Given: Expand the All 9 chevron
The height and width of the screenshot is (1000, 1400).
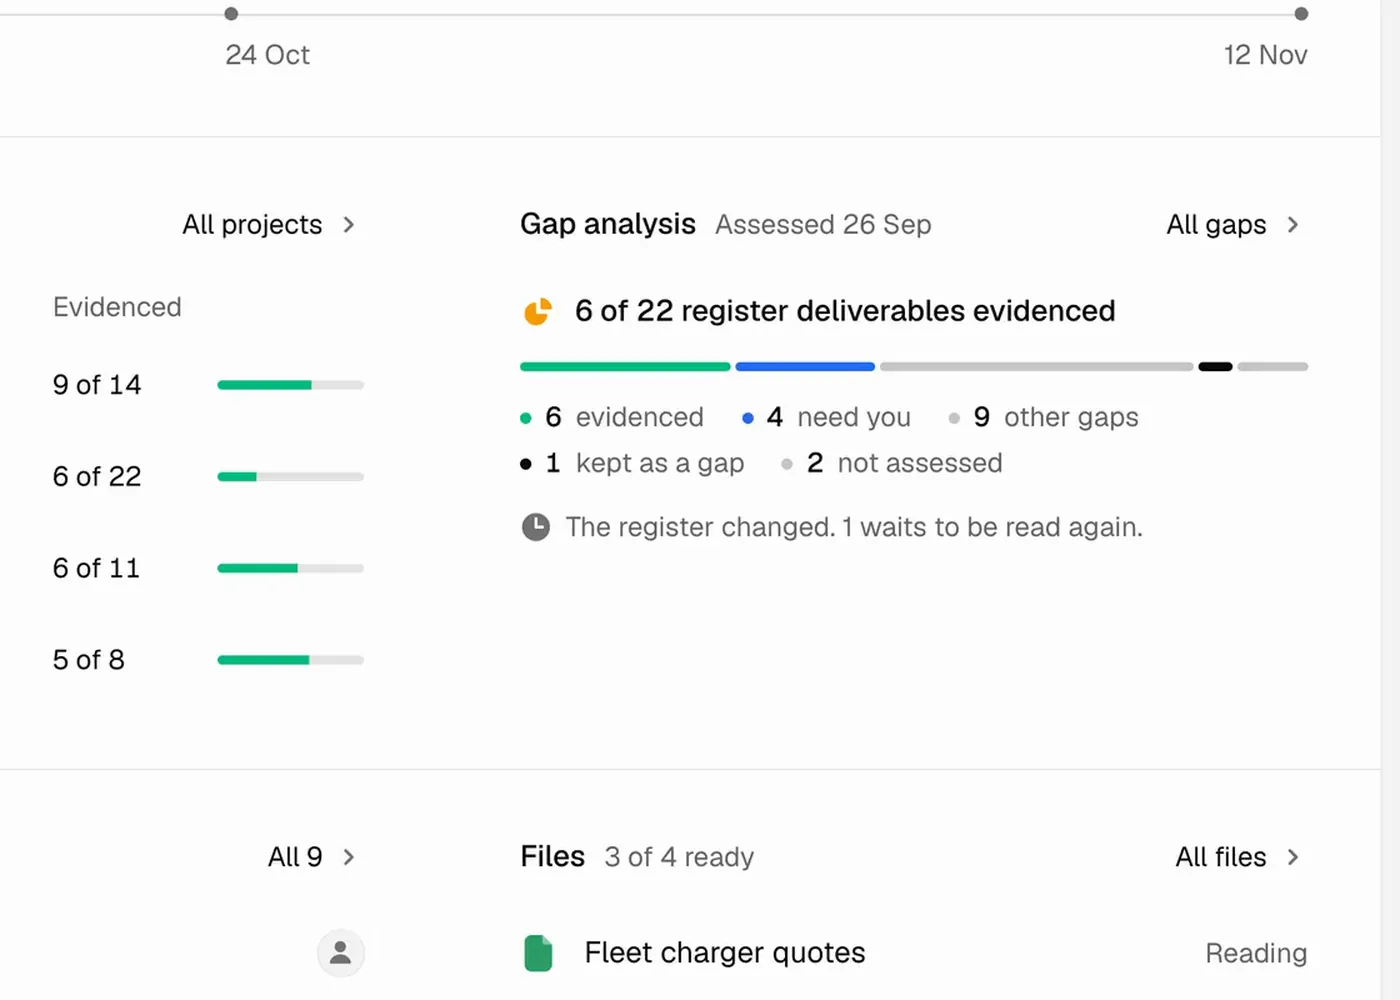Looking at the screenshot, I should (x=349, y=857).
